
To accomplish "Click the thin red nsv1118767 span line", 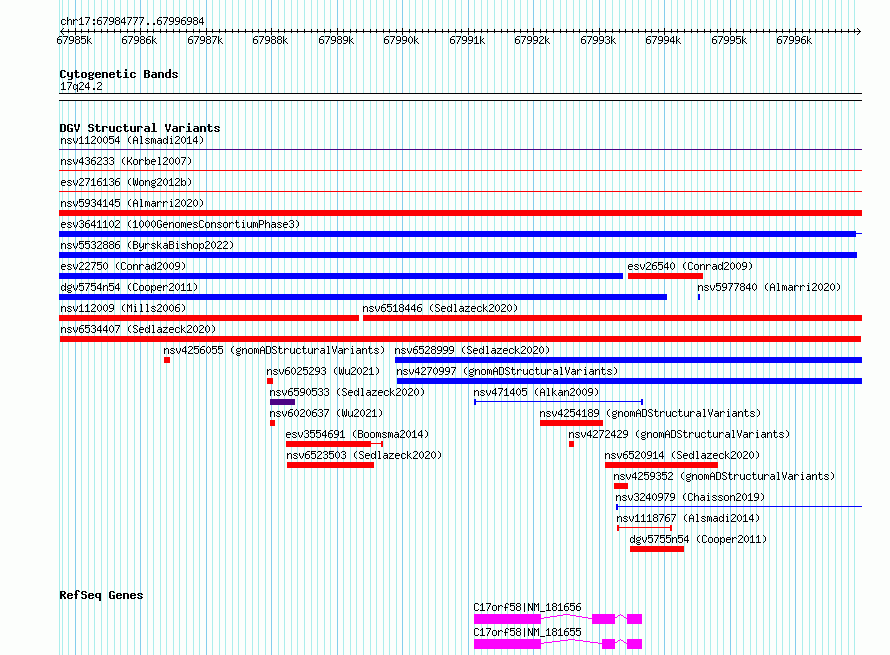I will (x=645, y=528).
